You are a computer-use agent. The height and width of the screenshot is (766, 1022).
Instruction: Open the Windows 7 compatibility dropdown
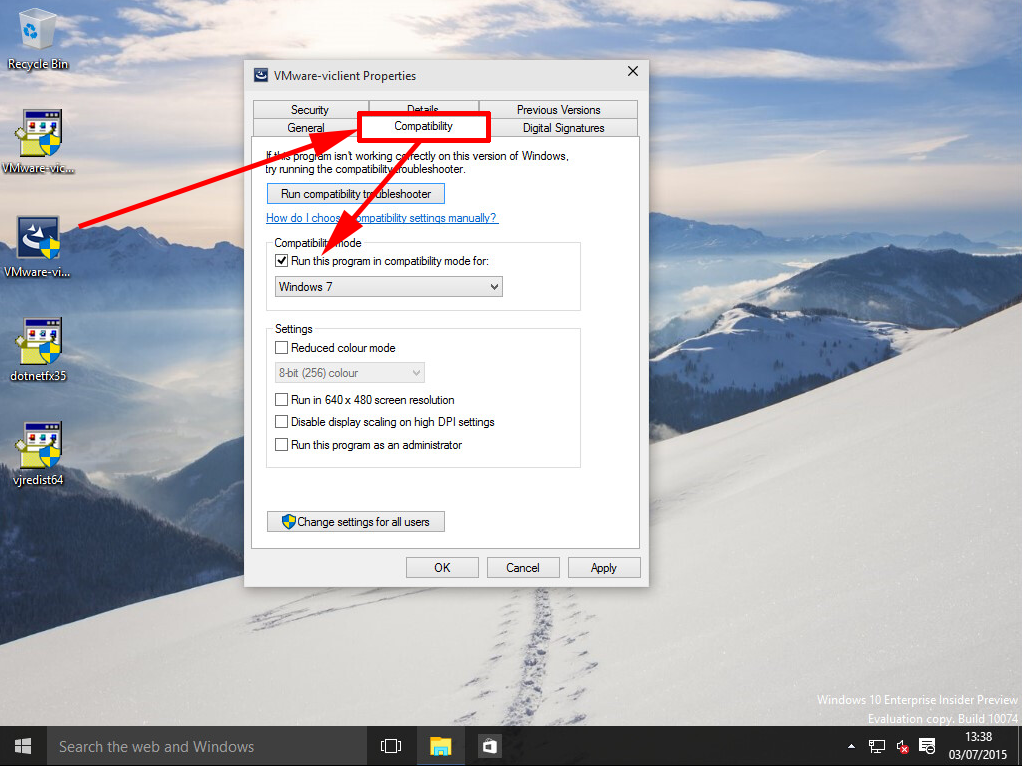[388, 287]
